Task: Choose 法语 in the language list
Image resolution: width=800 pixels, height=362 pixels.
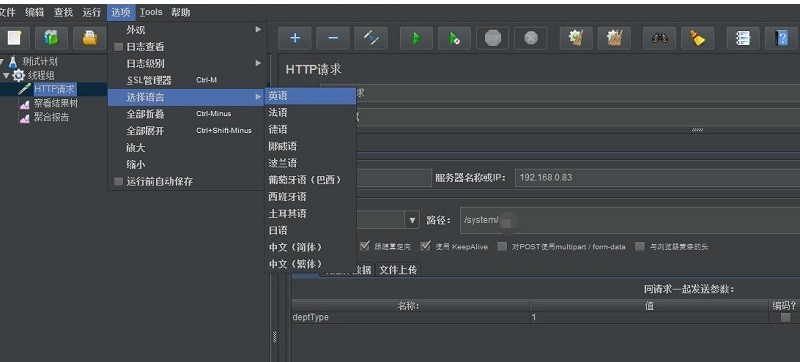Action: click(x=310, y=113)
